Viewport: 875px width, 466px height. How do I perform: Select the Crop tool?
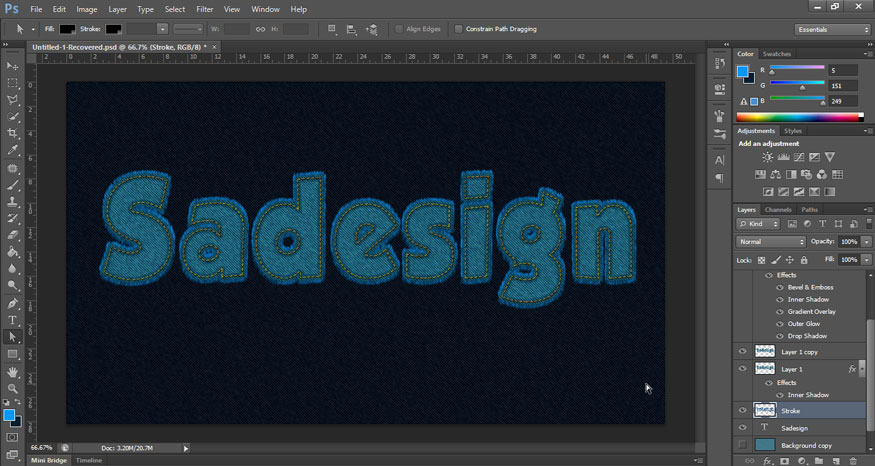[12, 133]
